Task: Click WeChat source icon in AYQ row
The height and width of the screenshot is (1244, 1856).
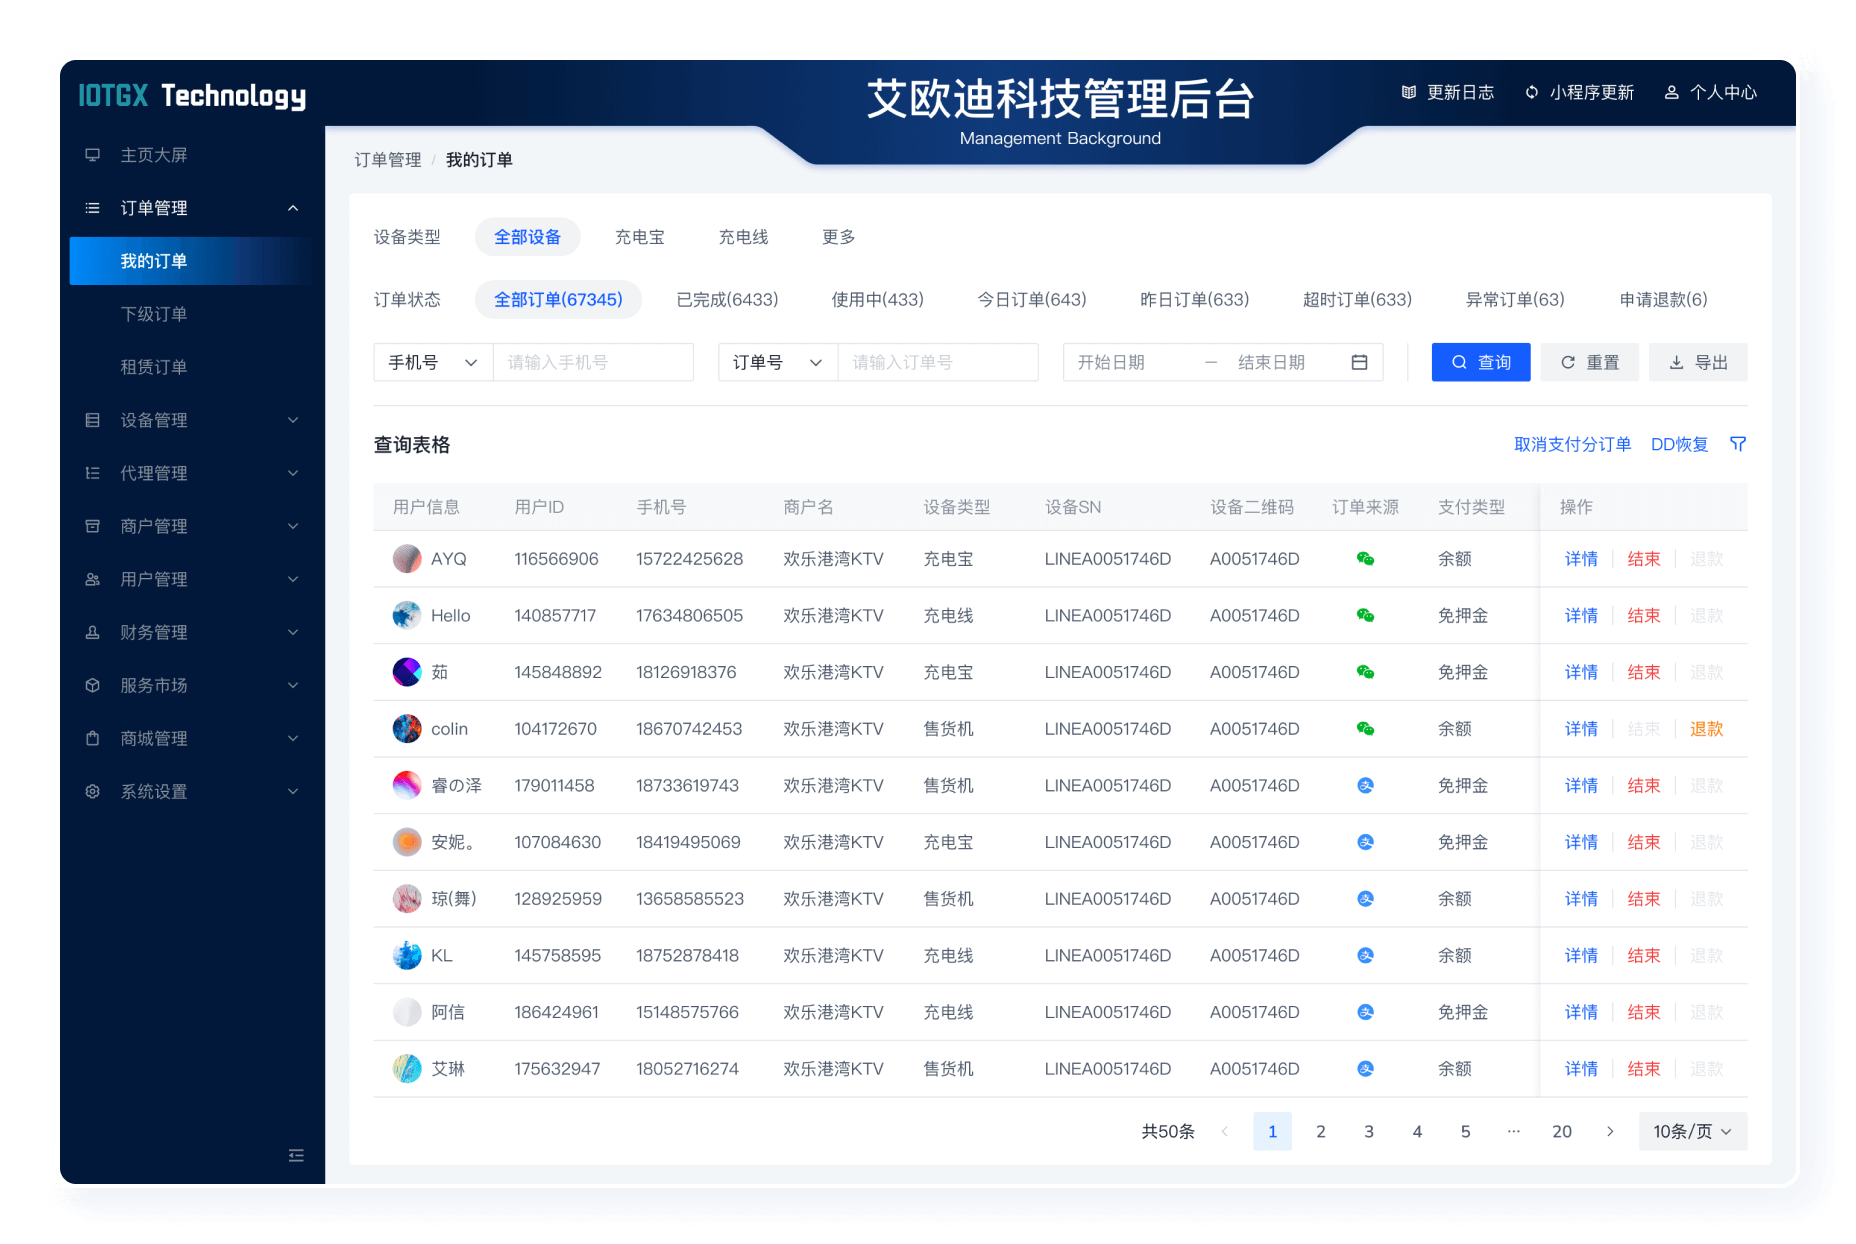Action: point(1365,559)
